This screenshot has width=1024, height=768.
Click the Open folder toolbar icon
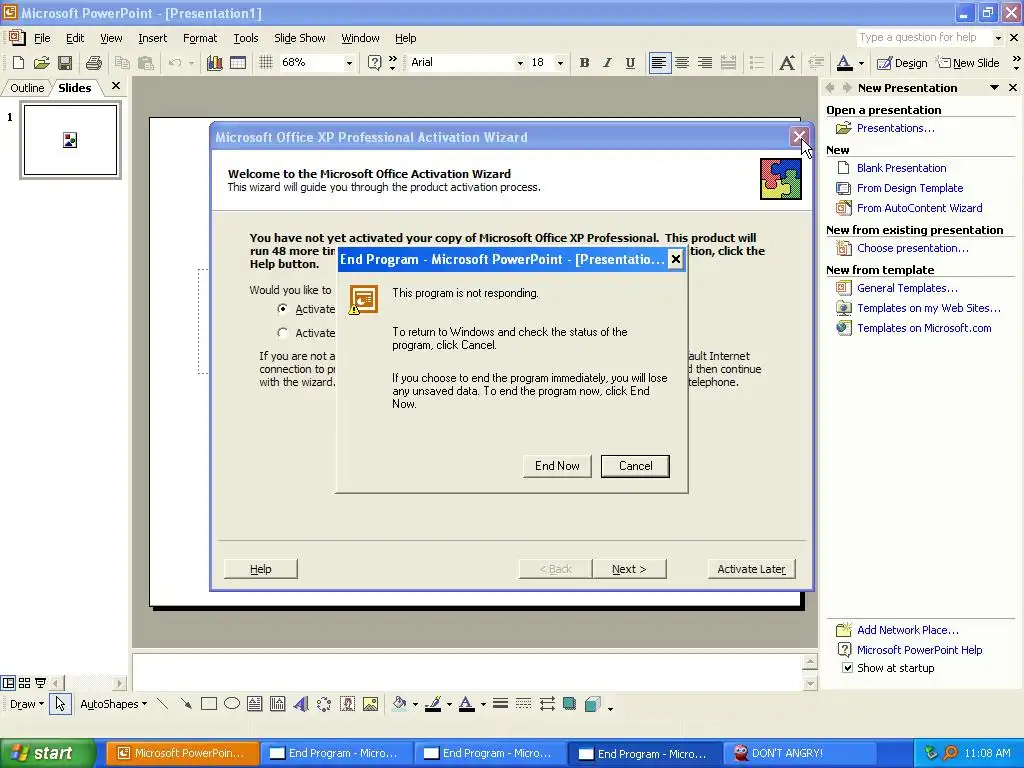tap(41, 63)
